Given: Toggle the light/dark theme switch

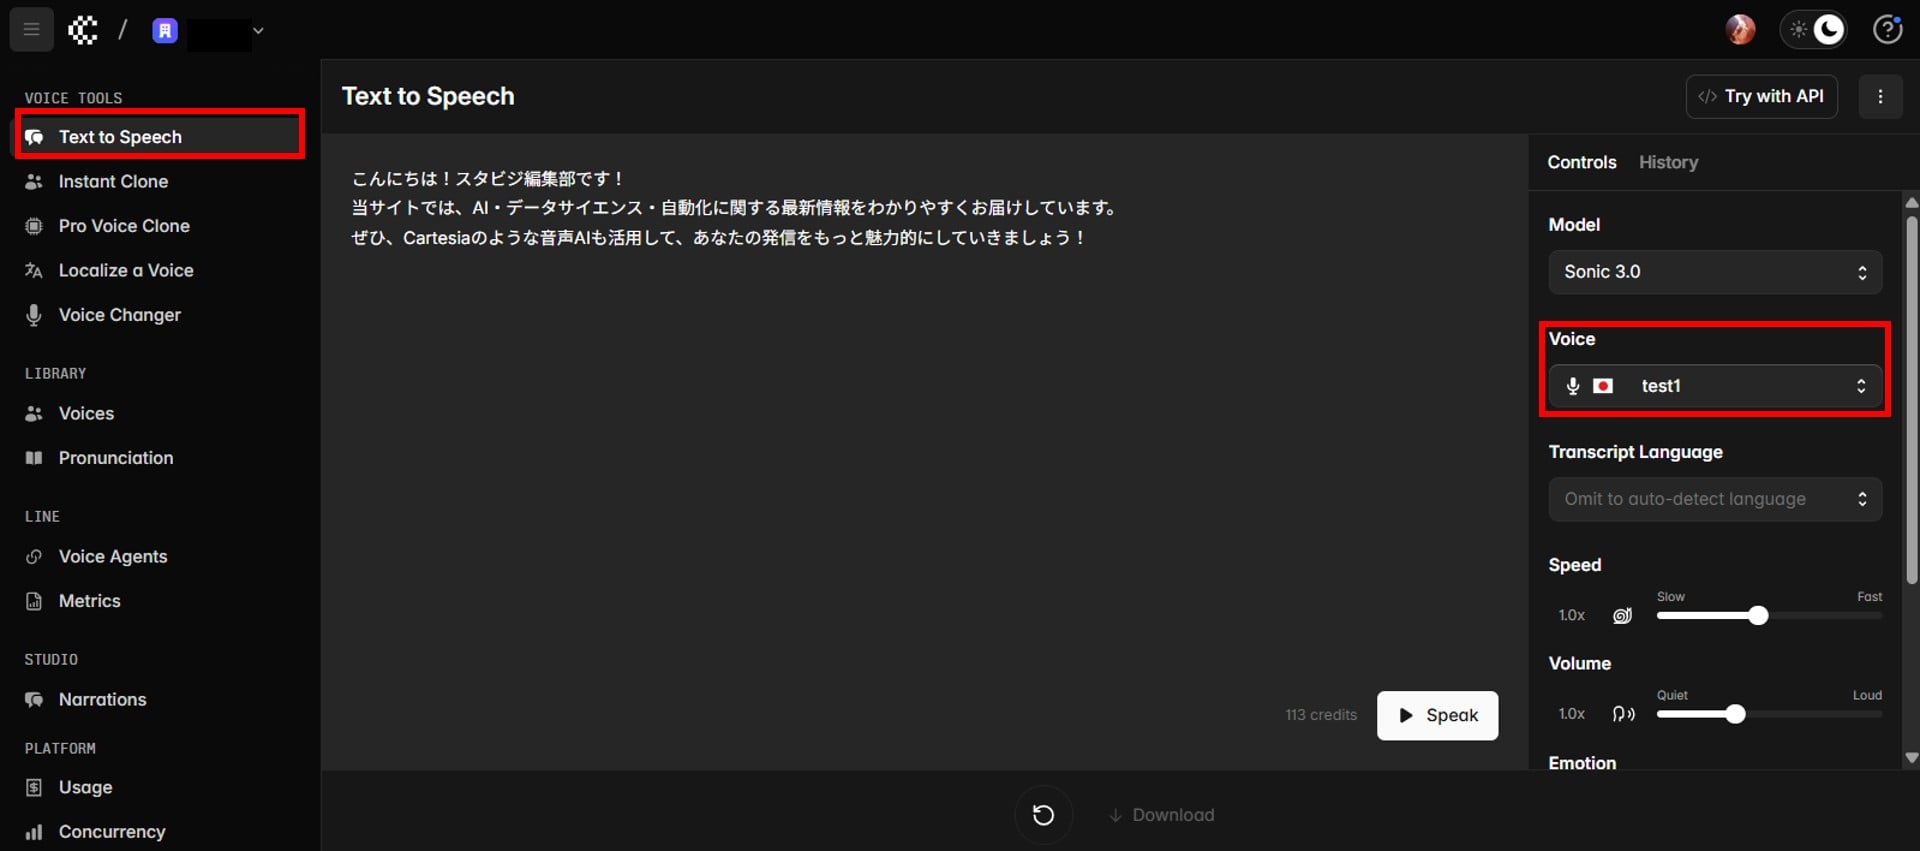Looking at the screenshot, I should [1814, 30].
